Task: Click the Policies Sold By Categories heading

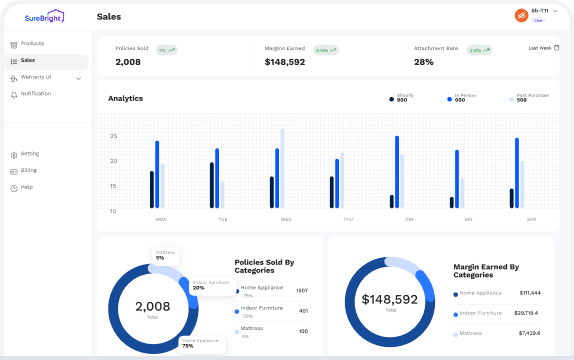Action: pos(264,266)
